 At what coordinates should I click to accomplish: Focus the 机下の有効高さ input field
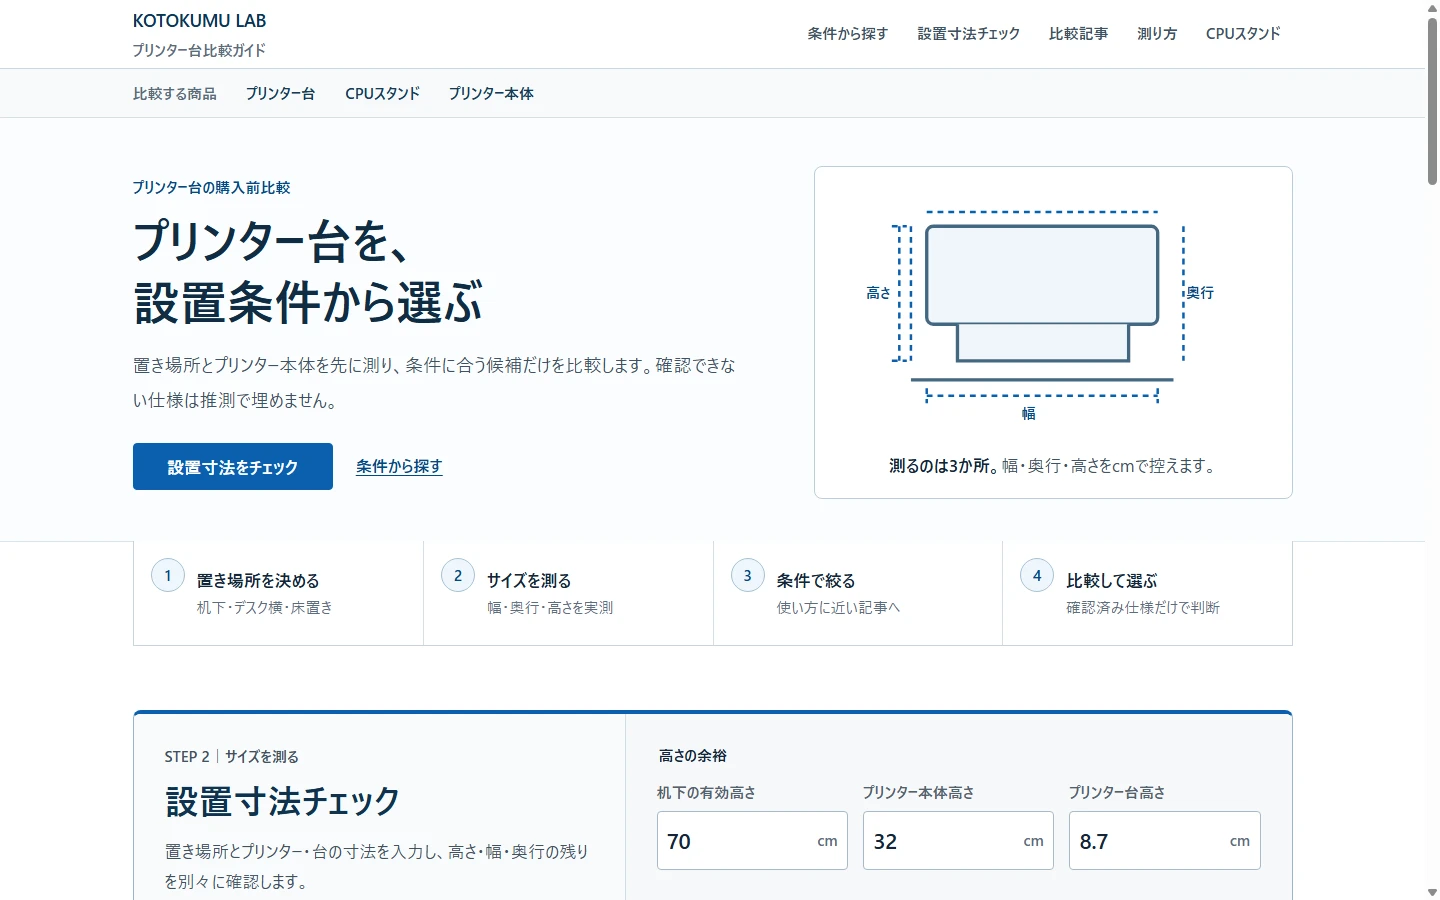[x=752, y=841]
